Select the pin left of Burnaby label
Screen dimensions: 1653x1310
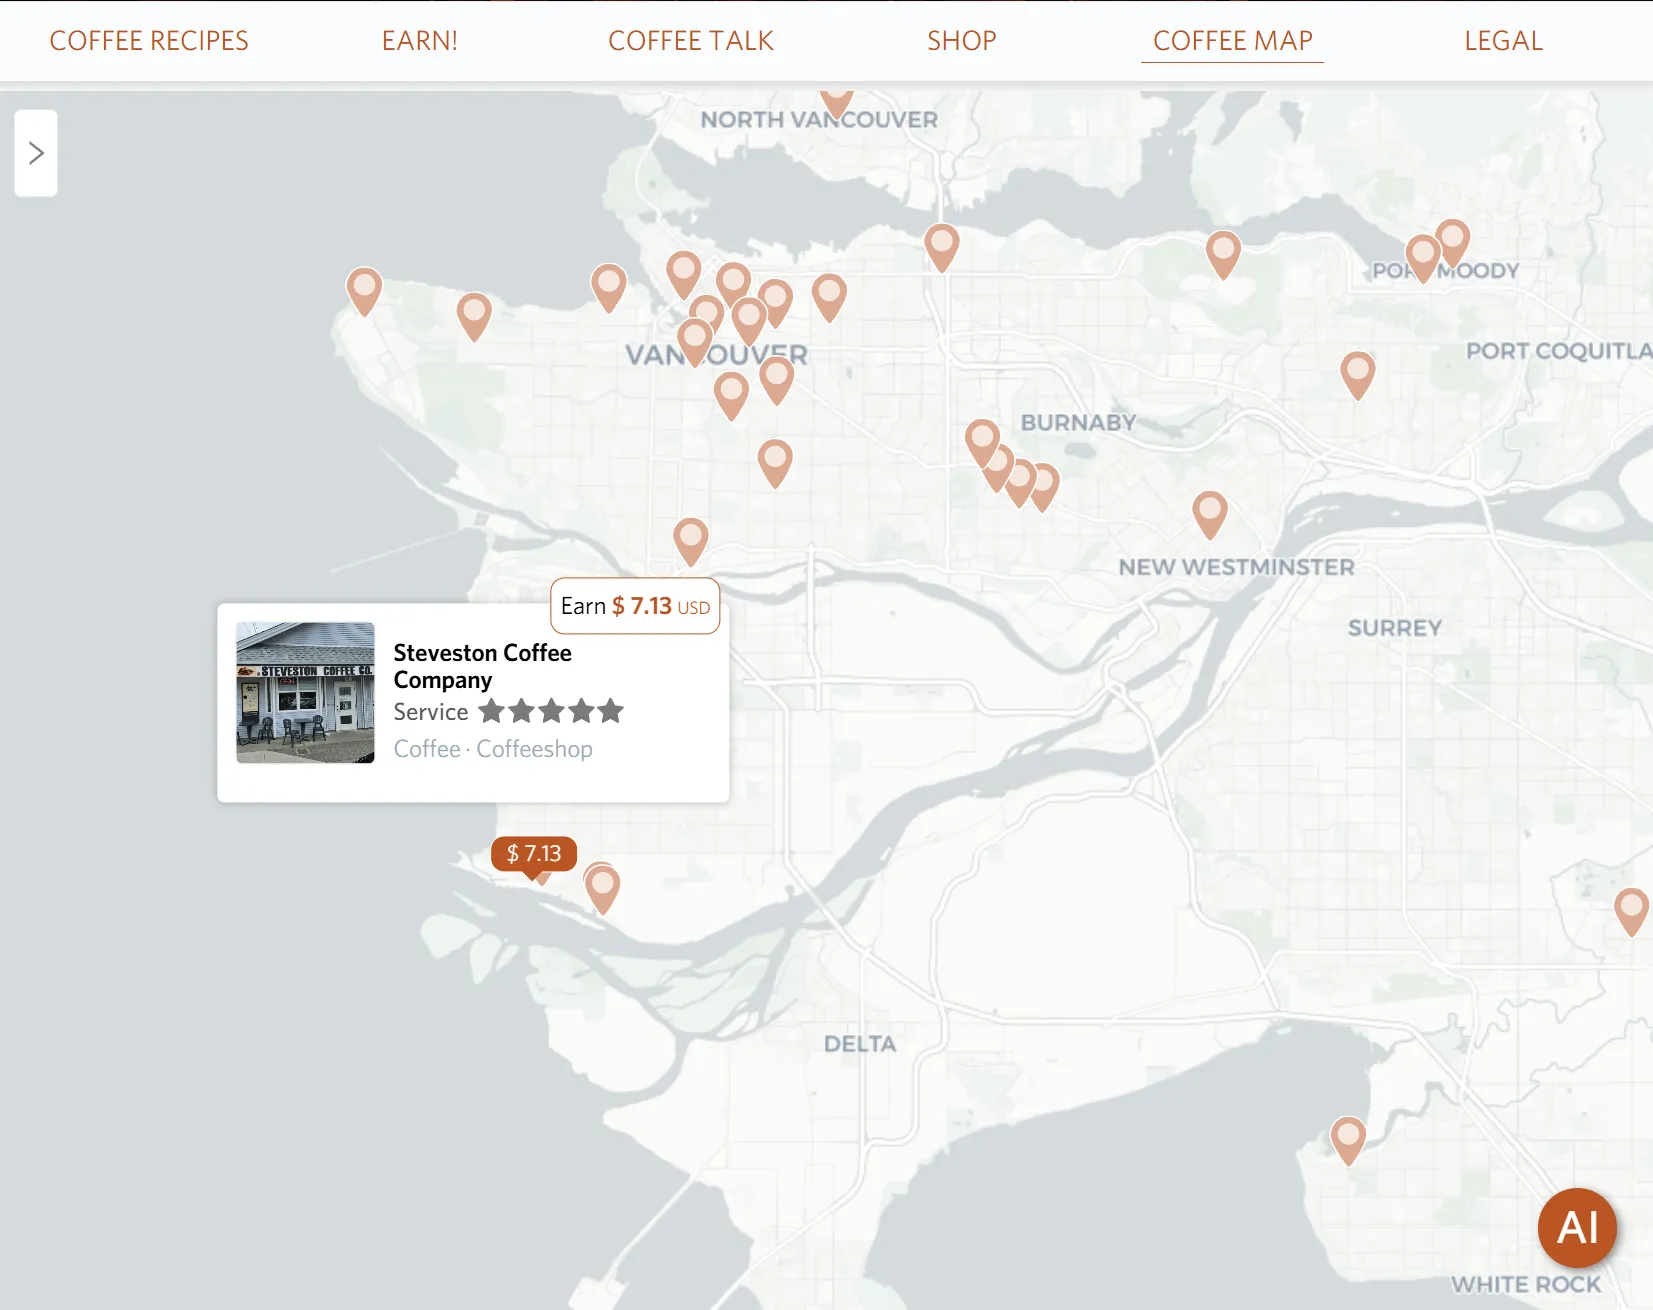(x=982, y=443)
